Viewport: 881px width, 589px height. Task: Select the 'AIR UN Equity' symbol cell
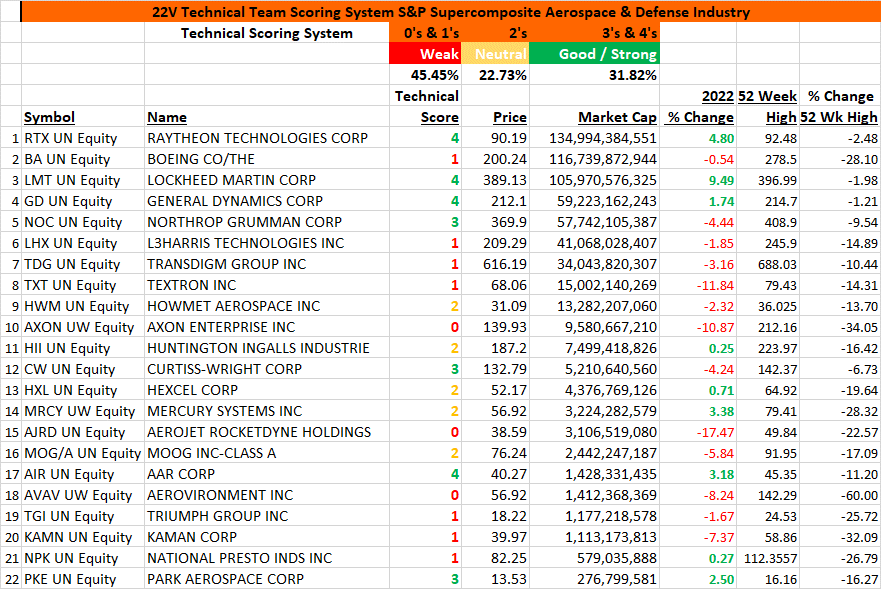click(x=83, y=474)
